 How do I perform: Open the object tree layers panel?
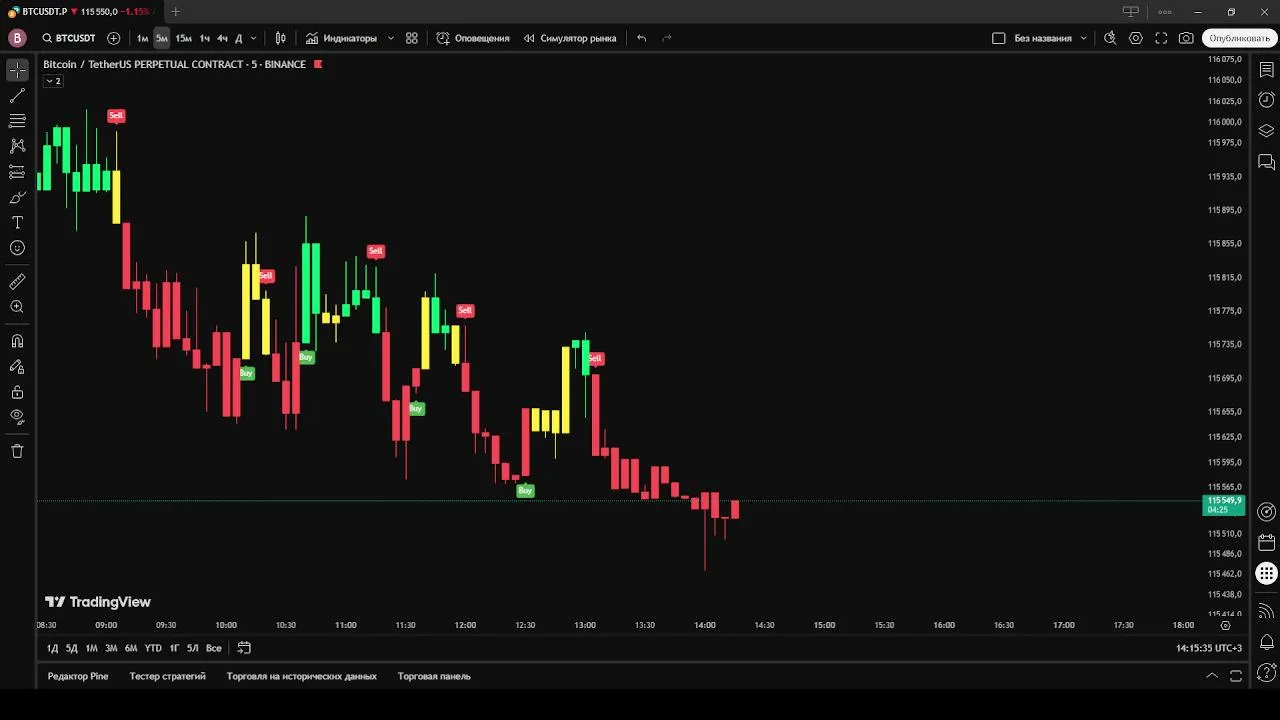coord(1266,131)
